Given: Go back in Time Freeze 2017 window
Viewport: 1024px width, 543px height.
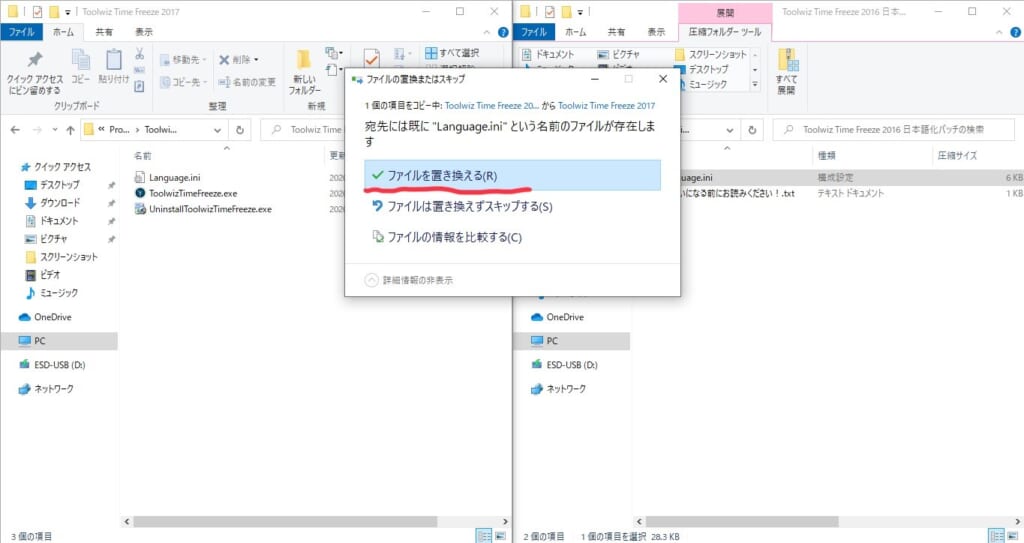Looking at the screenshot, I should click(15, 130).
